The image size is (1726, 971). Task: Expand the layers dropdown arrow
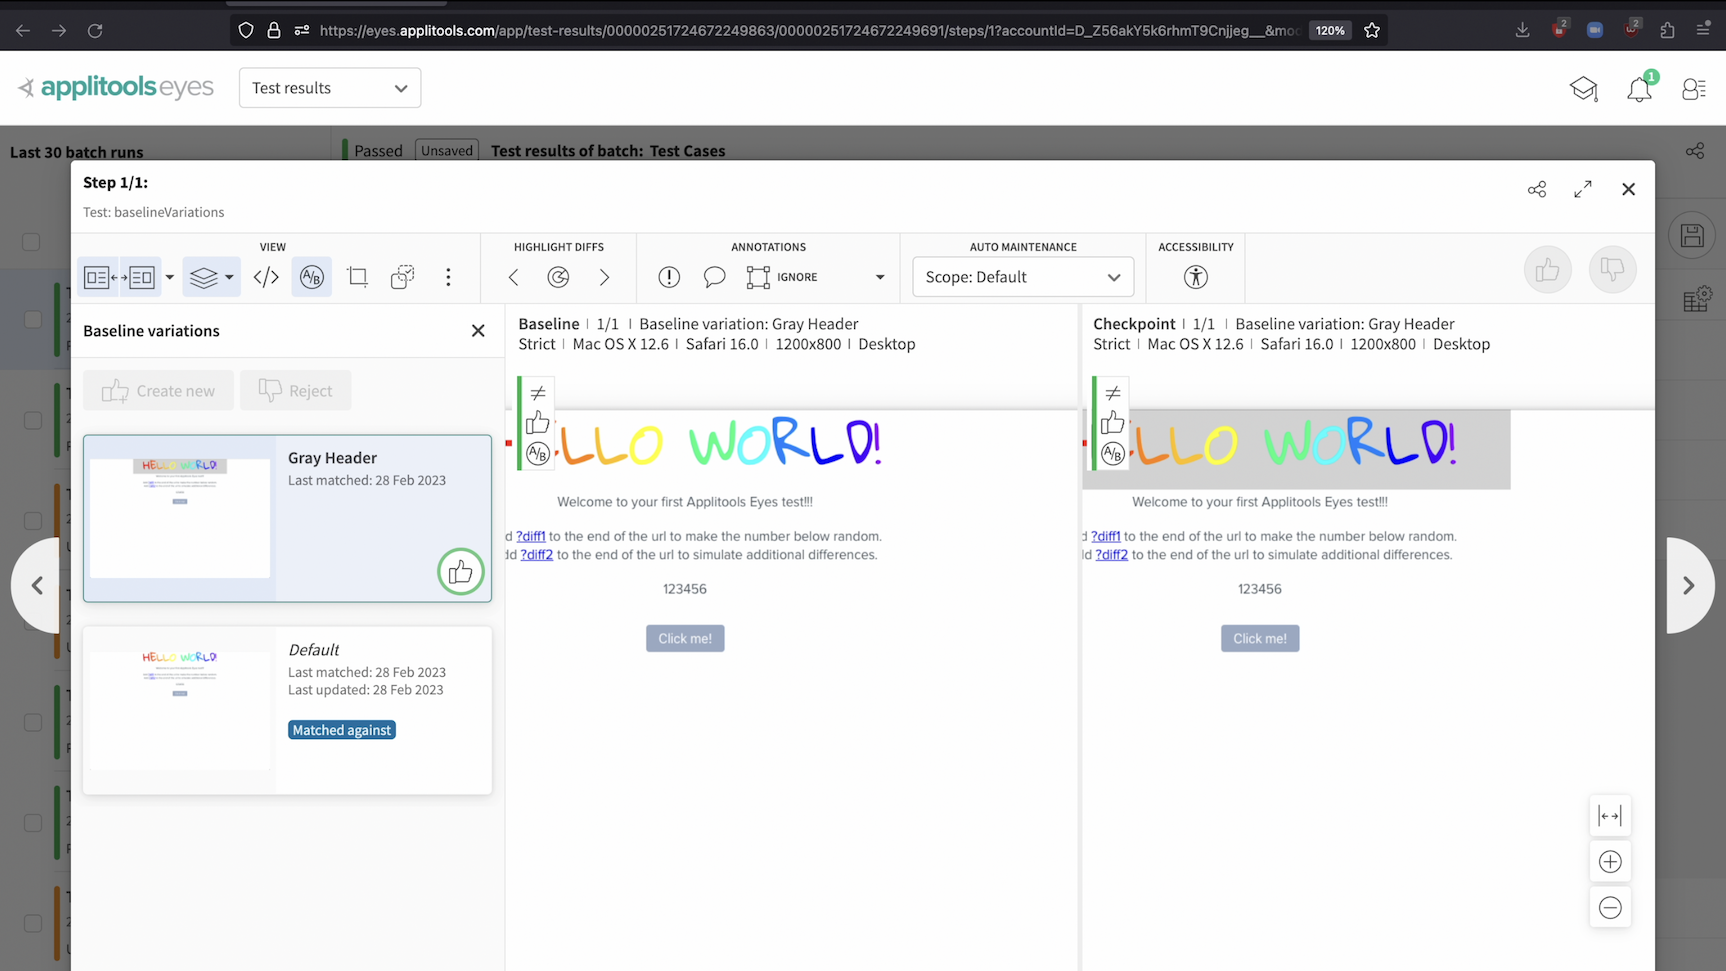[x=229, y=277]
